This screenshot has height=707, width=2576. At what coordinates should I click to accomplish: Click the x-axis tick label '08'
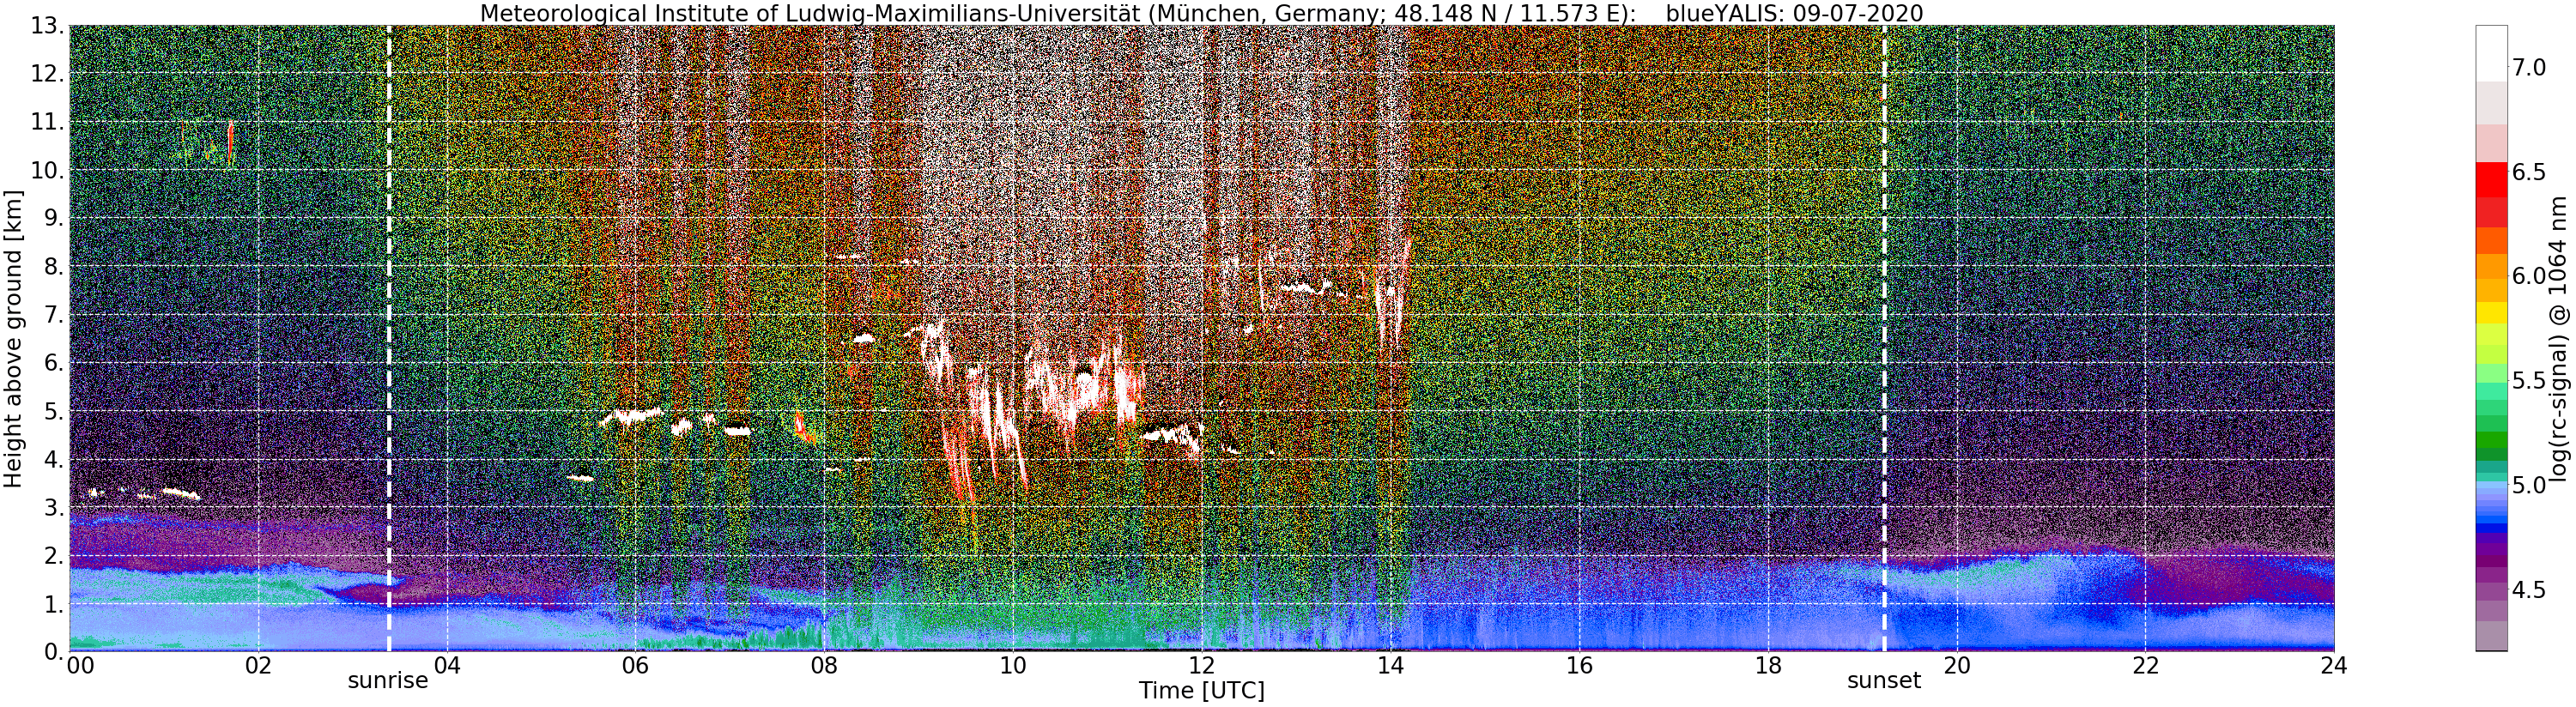(x=824, y=667)
